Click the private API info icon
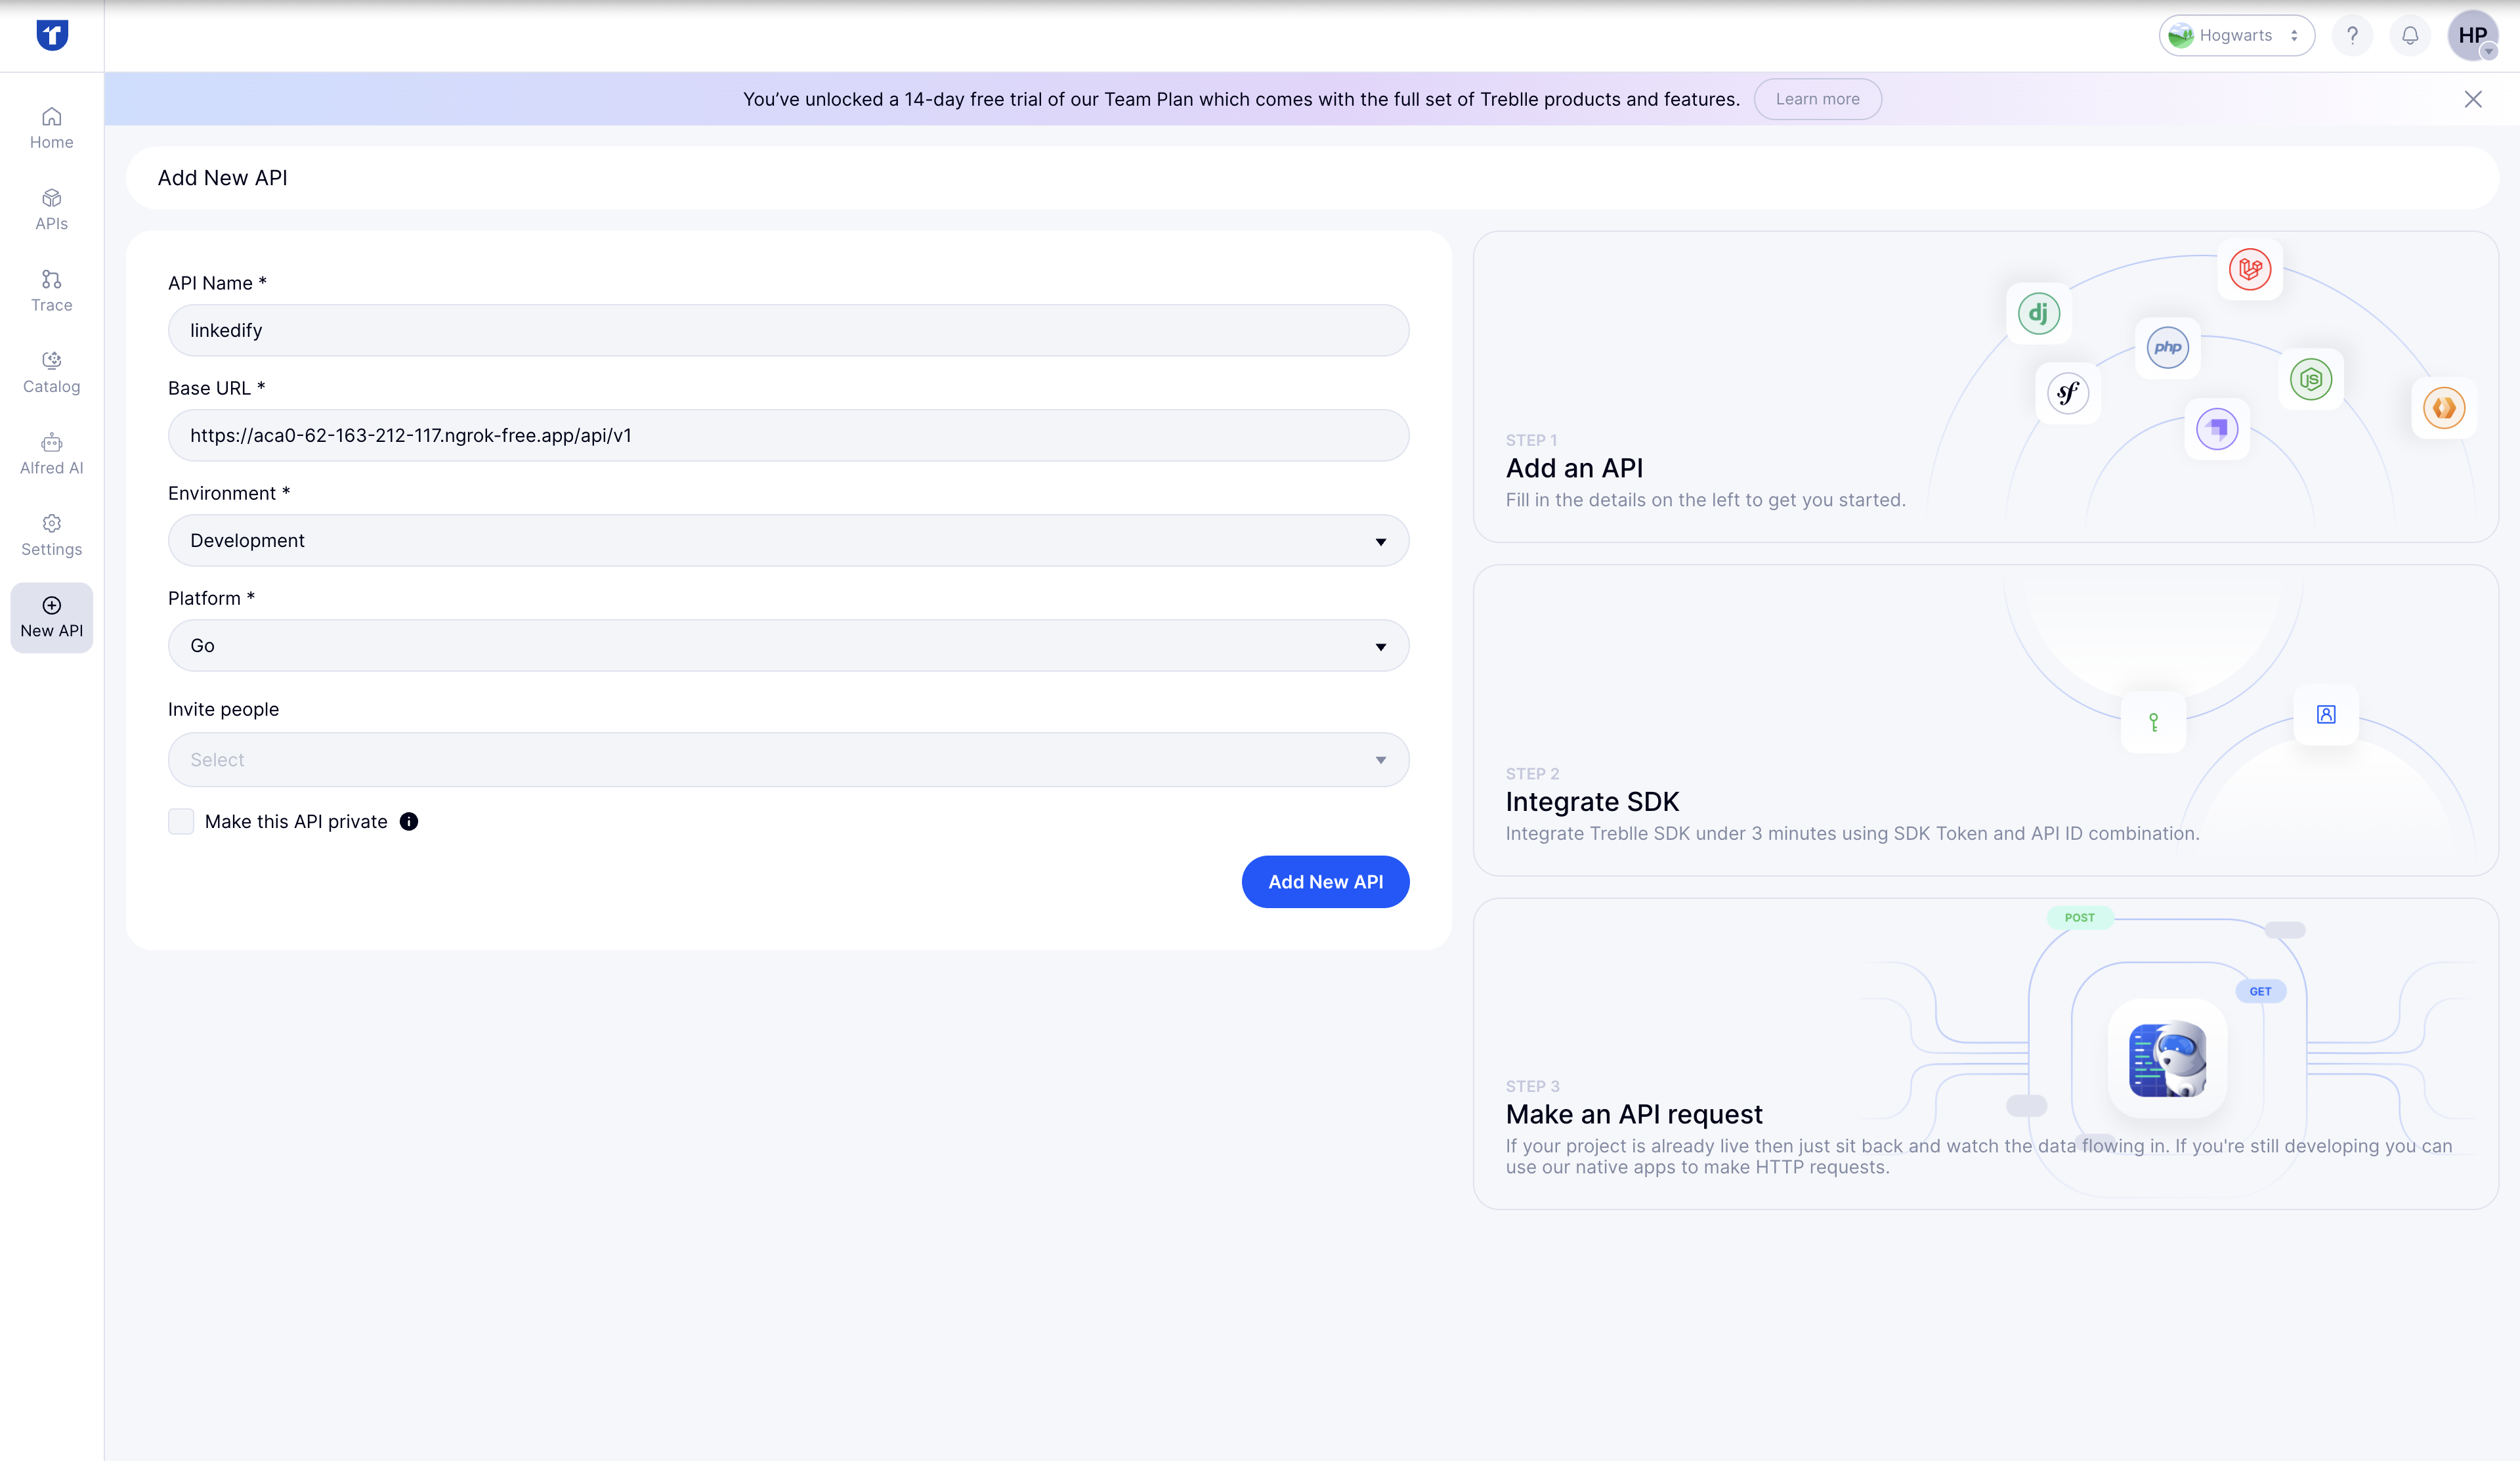The height and width of the screenshot is (1461, 2520). 409,822
